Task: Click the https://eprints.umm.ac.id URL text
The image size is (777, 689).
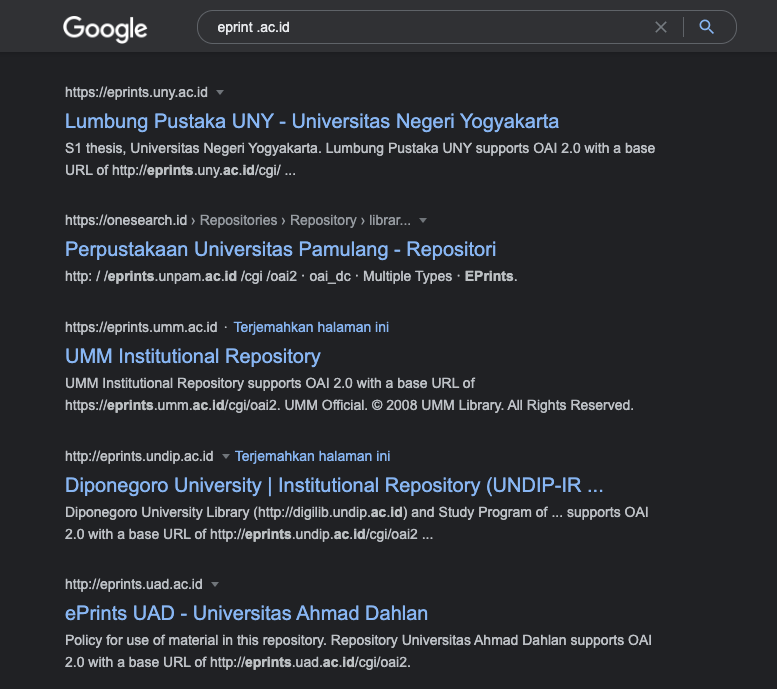Action: 141,327
